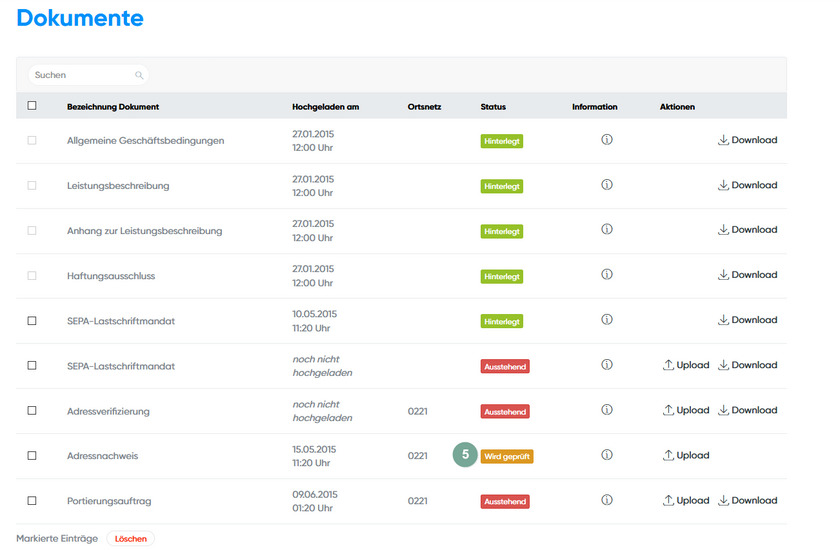Upload file for Portierungsauftrag
Viewport: 840px width, 550px height.
coord(686,500)
